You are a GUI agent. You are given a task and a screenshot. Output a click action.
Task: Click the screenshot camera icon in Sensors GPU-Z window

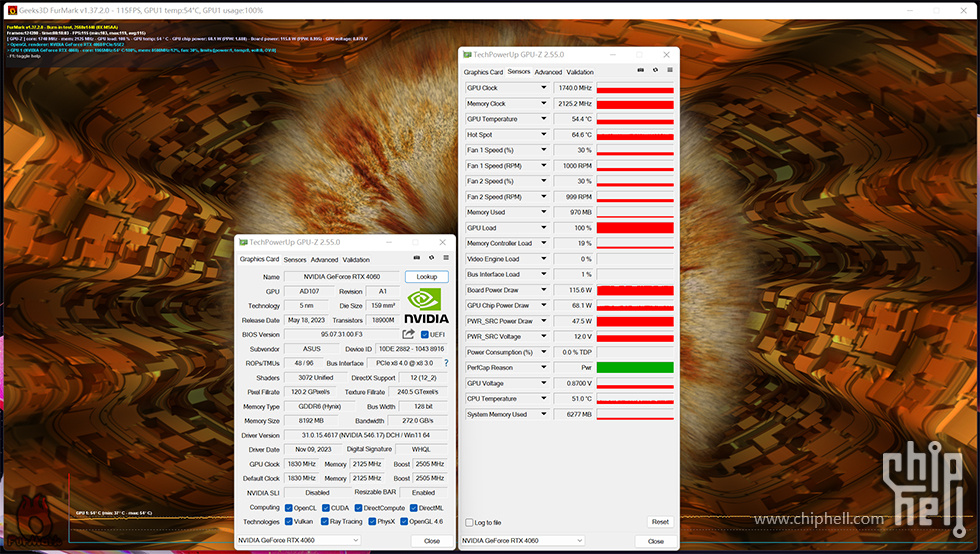[x=641, y=70]
